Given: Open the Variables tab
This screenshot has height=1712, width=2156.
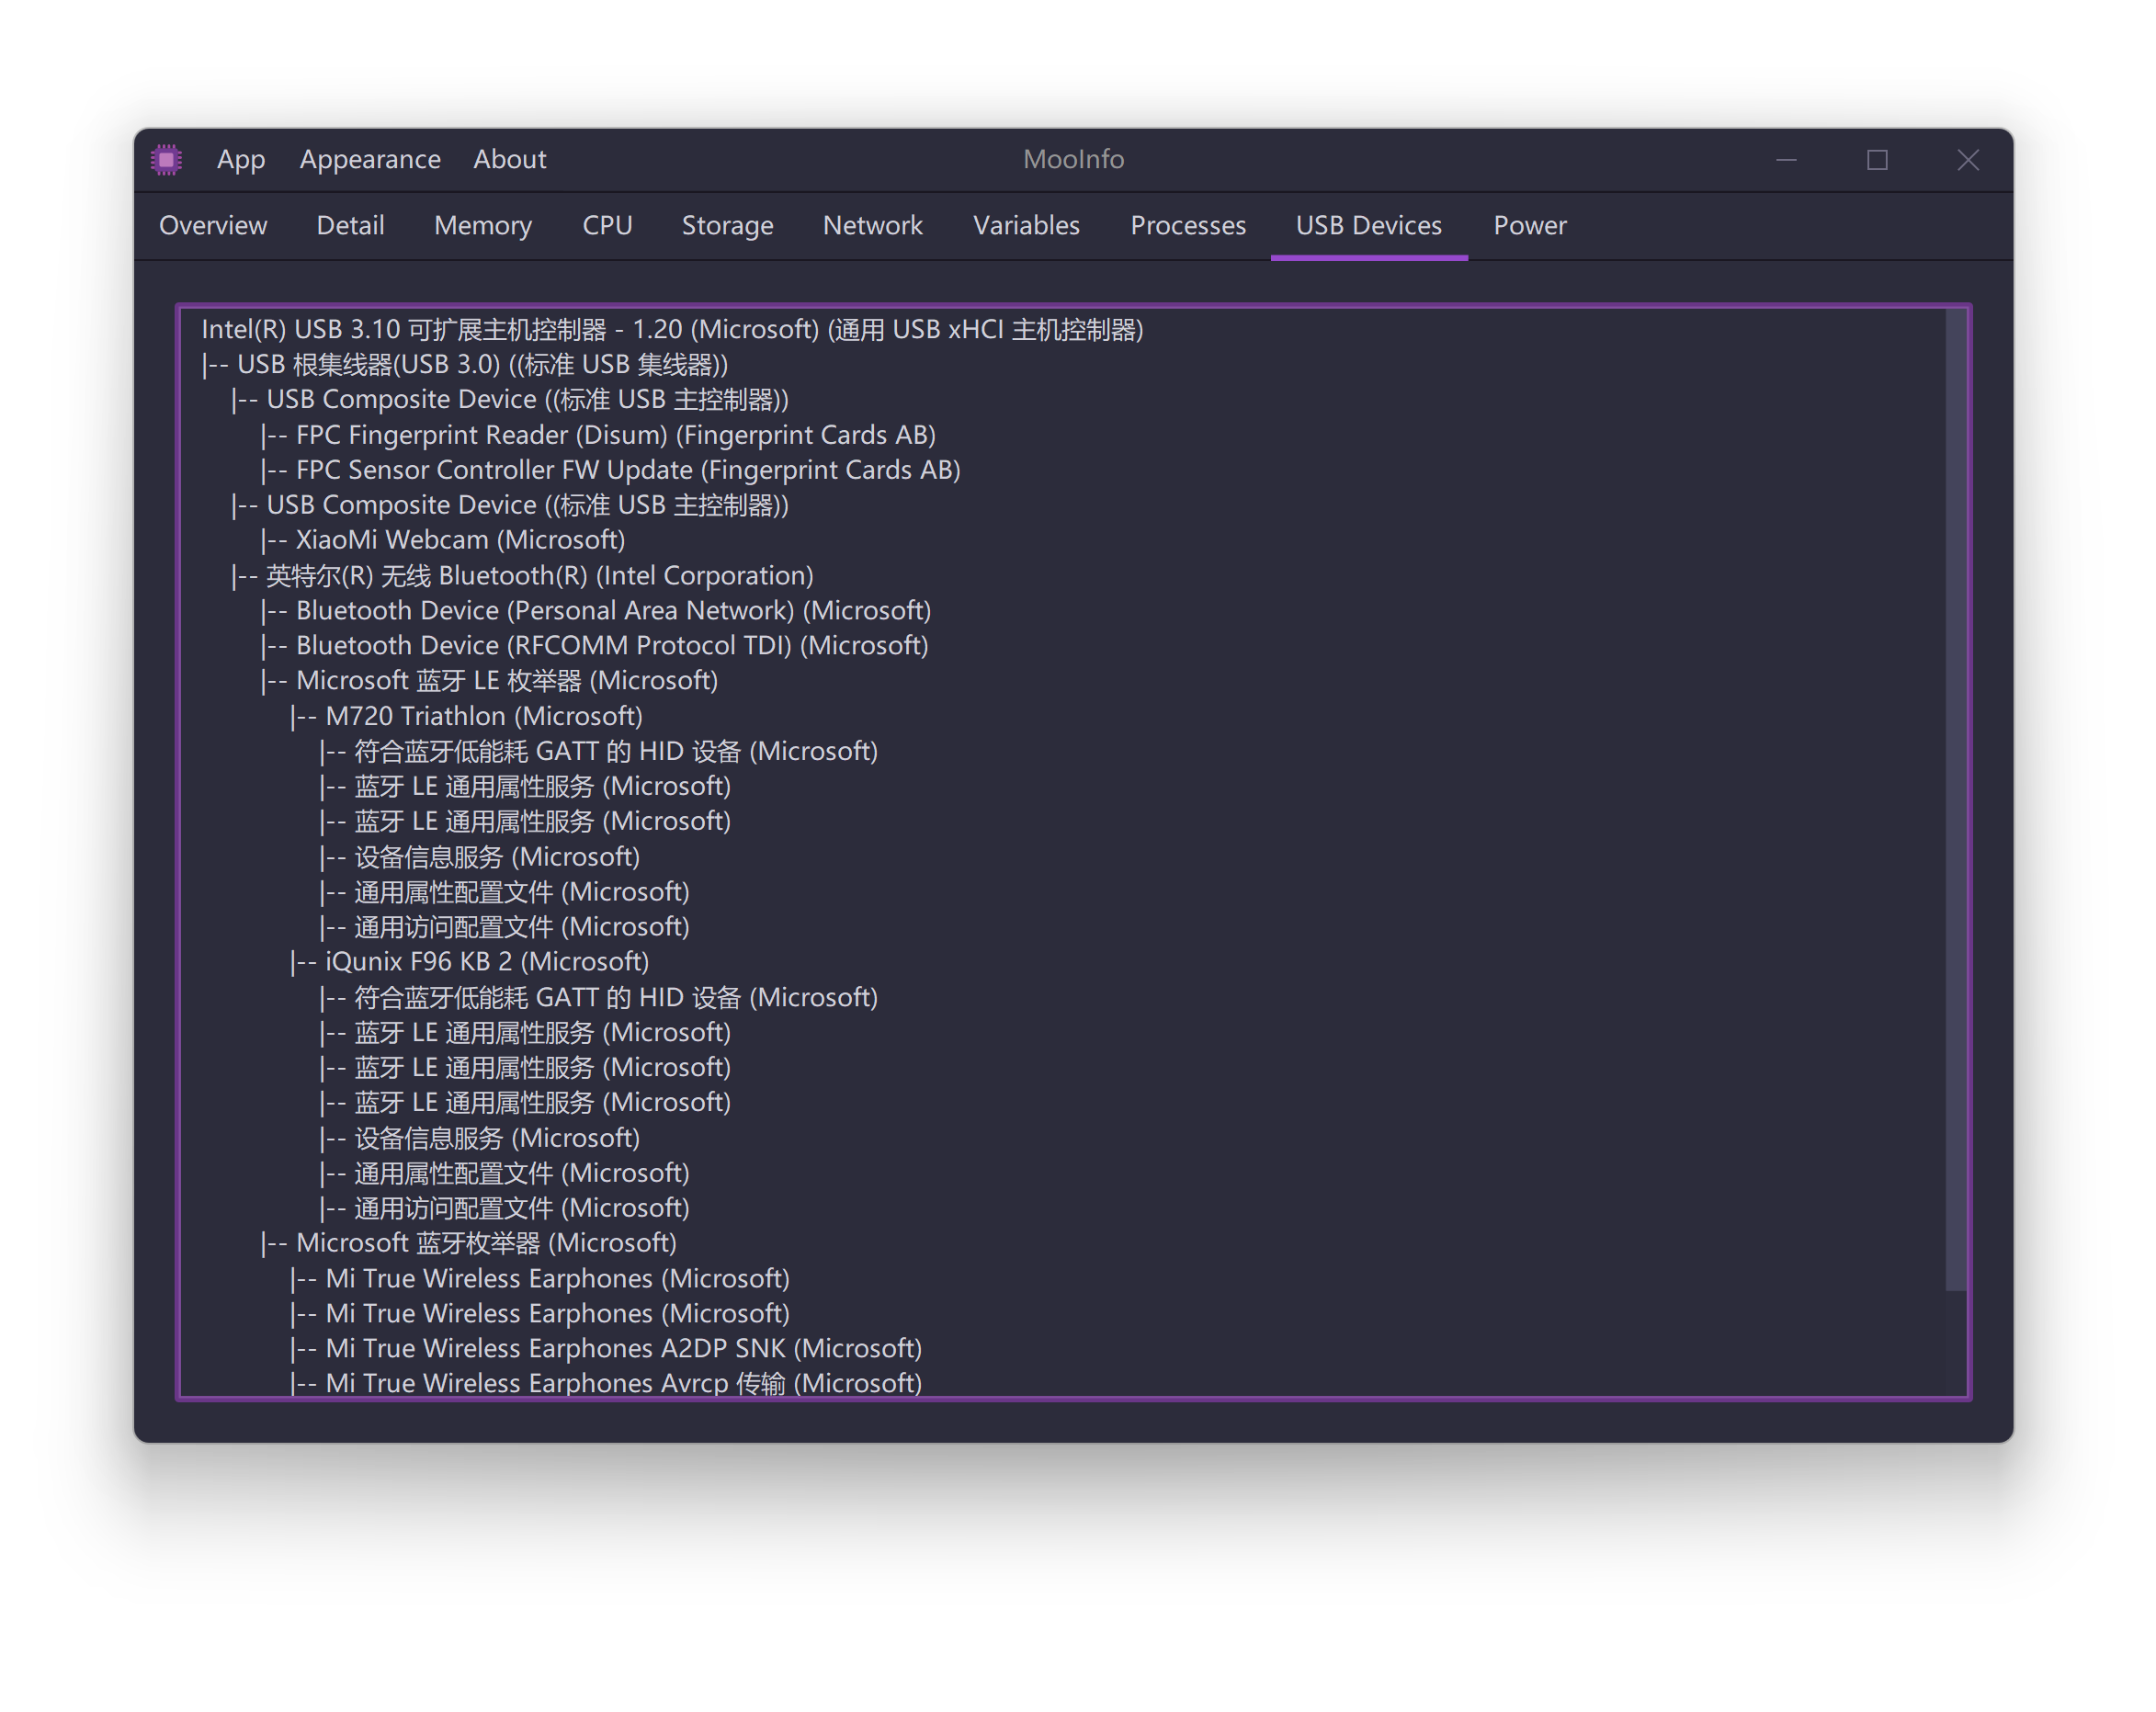Looking at the screenshot, I should (x=1026, y=226).
